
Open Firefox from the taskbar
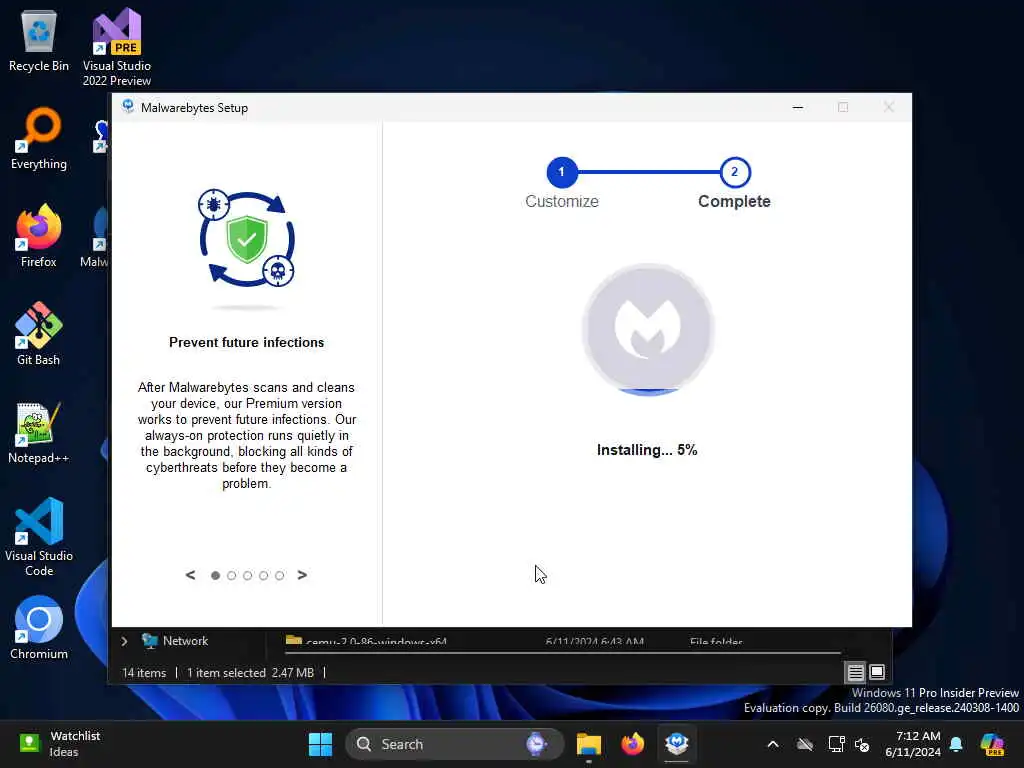point(632,744)
